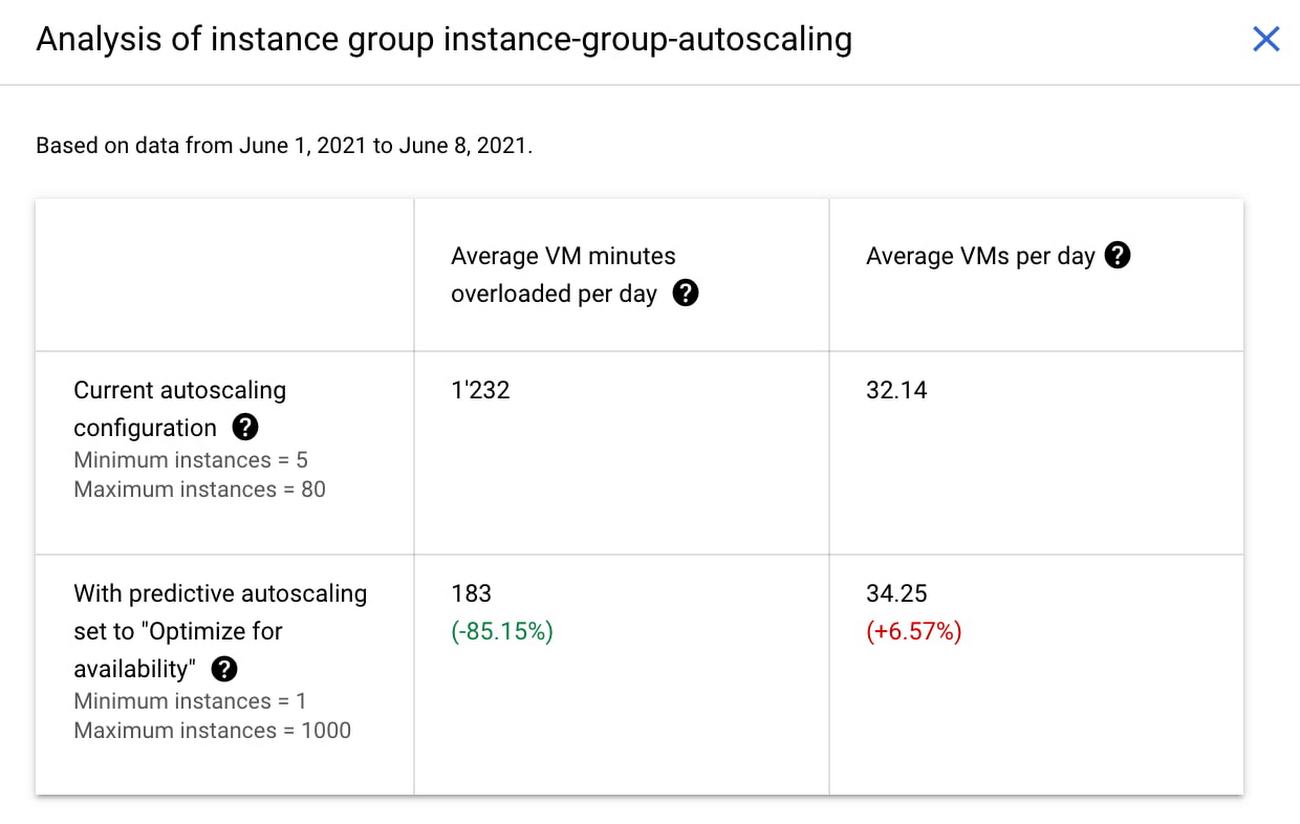Click the red +6.57% change indicator
The width and height of the screenshot is (1300, 824).
pos(913,632)
